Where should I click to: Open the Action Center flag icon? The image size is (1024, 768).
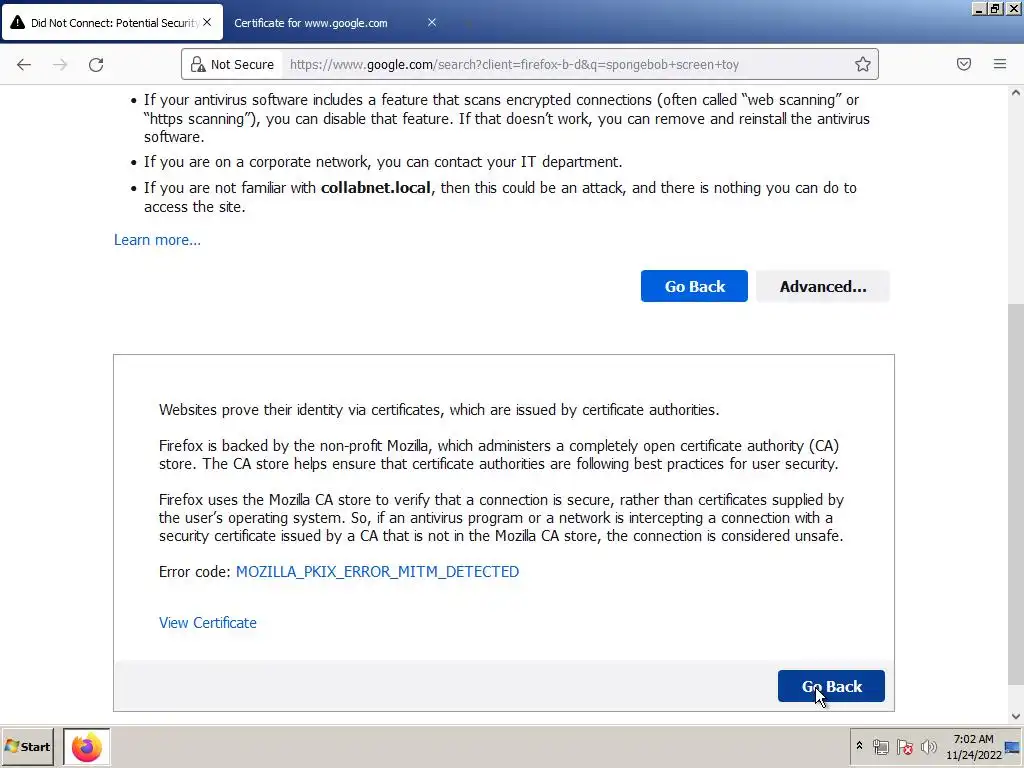(904, 746)
